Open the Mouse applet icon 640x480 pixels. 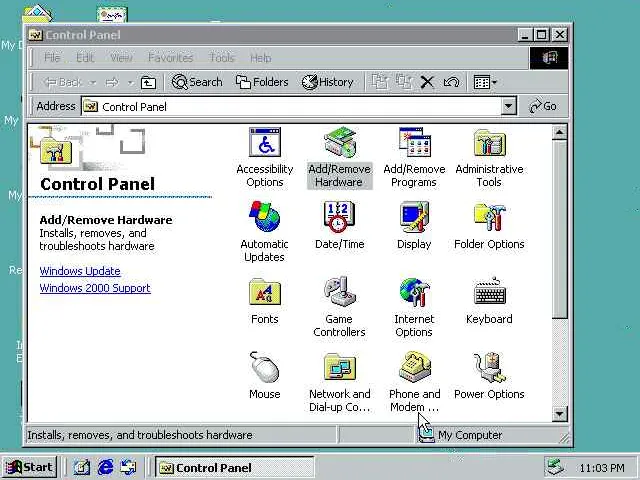264,376
